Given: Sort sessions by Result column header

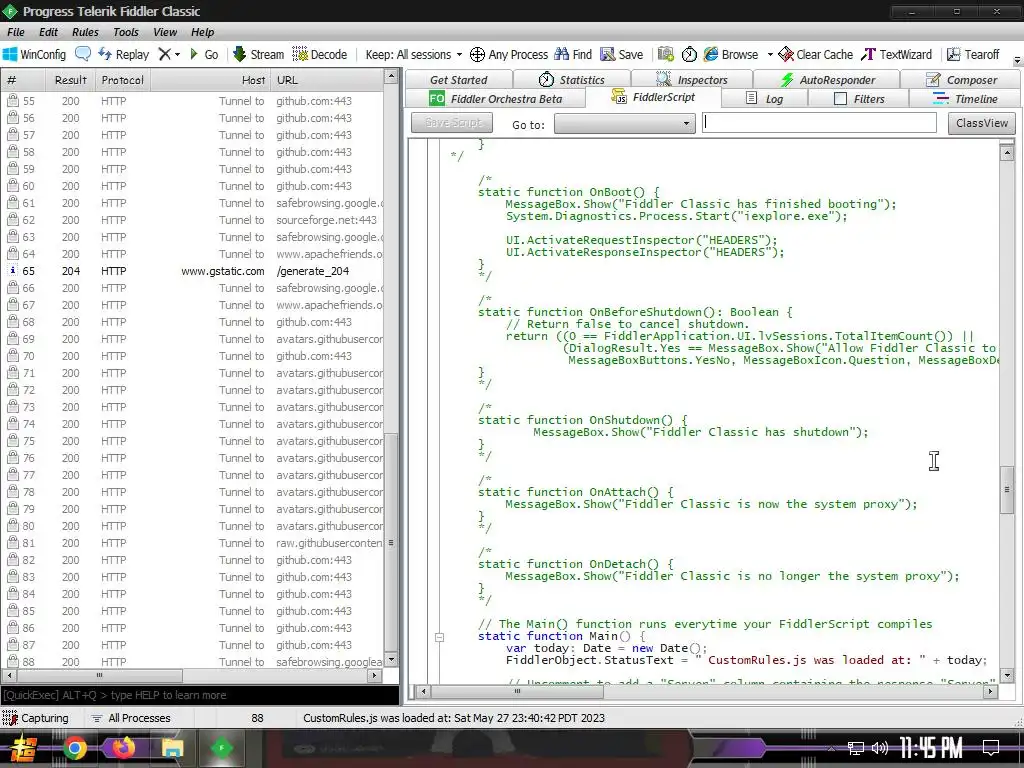Looking at the screenshot, I should tap(71, 80).
